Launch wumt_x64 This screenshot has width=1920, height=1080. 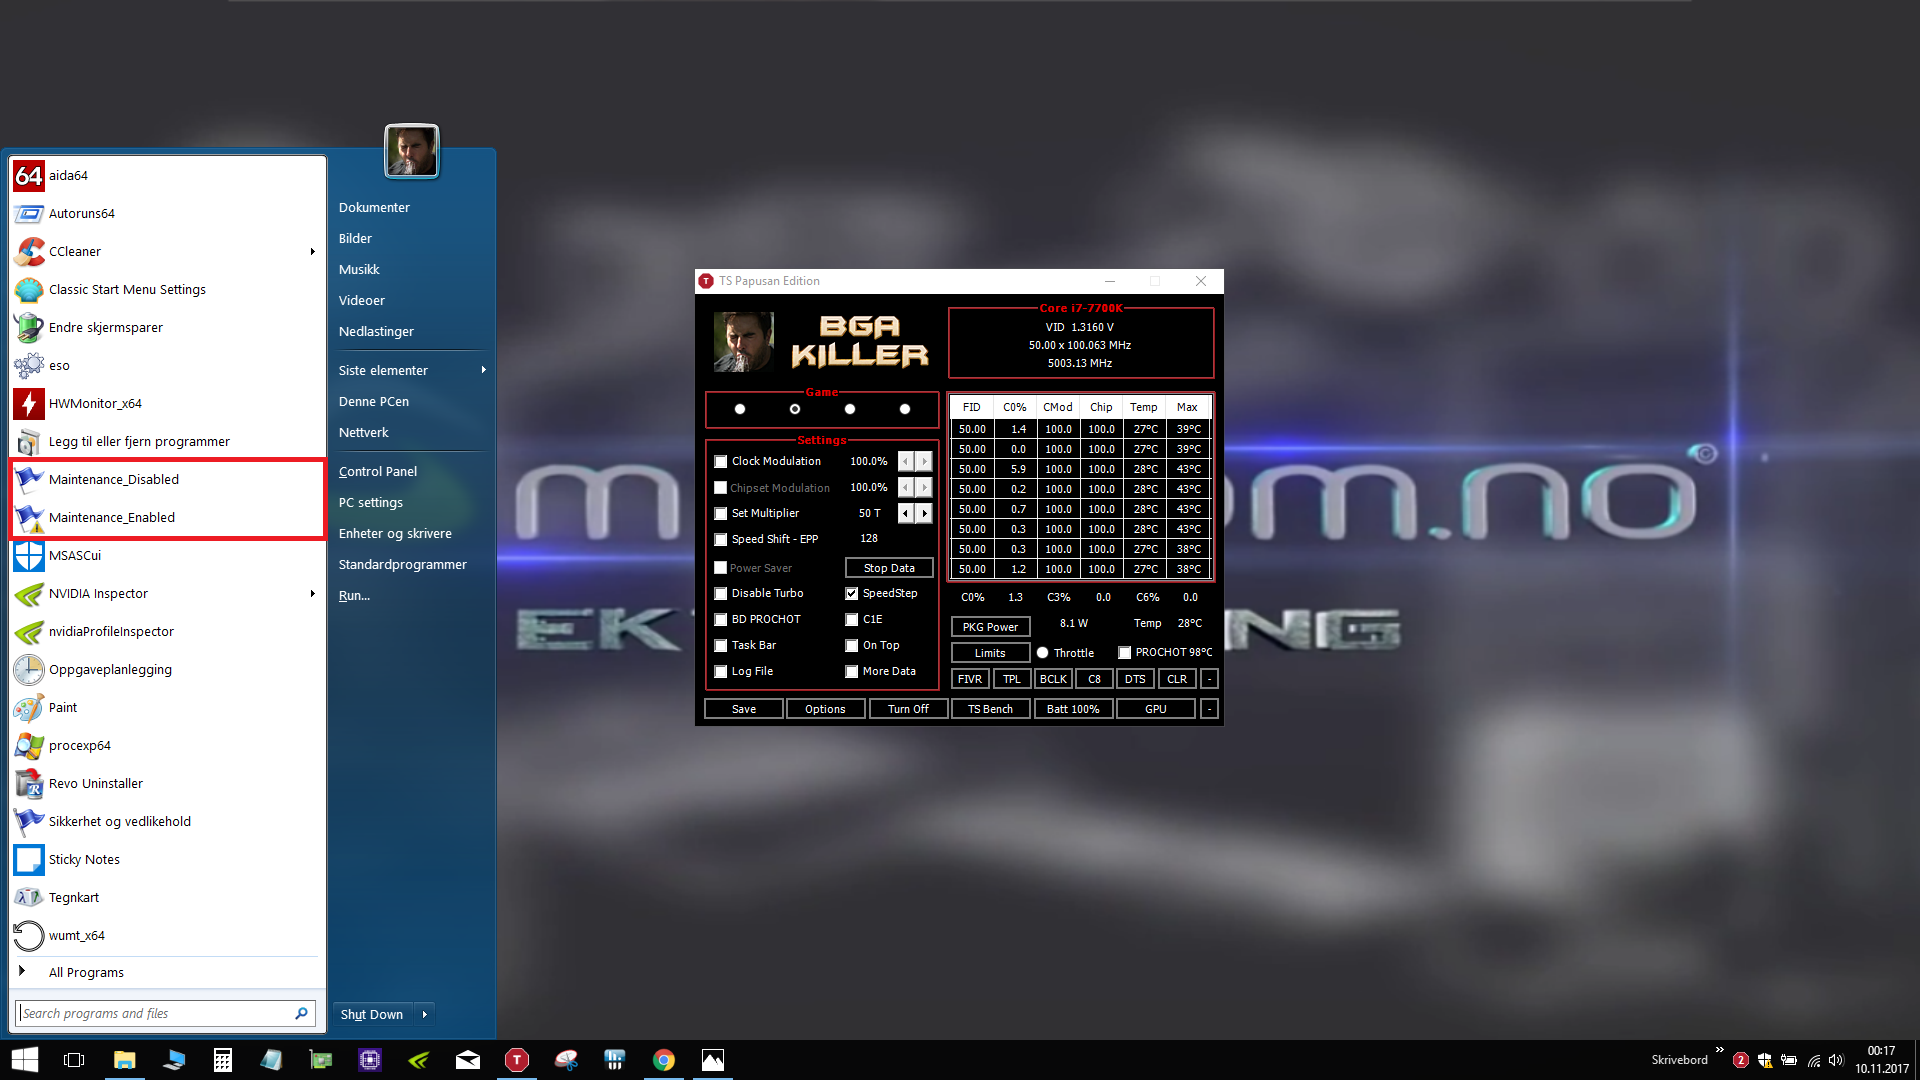point(167,935)
